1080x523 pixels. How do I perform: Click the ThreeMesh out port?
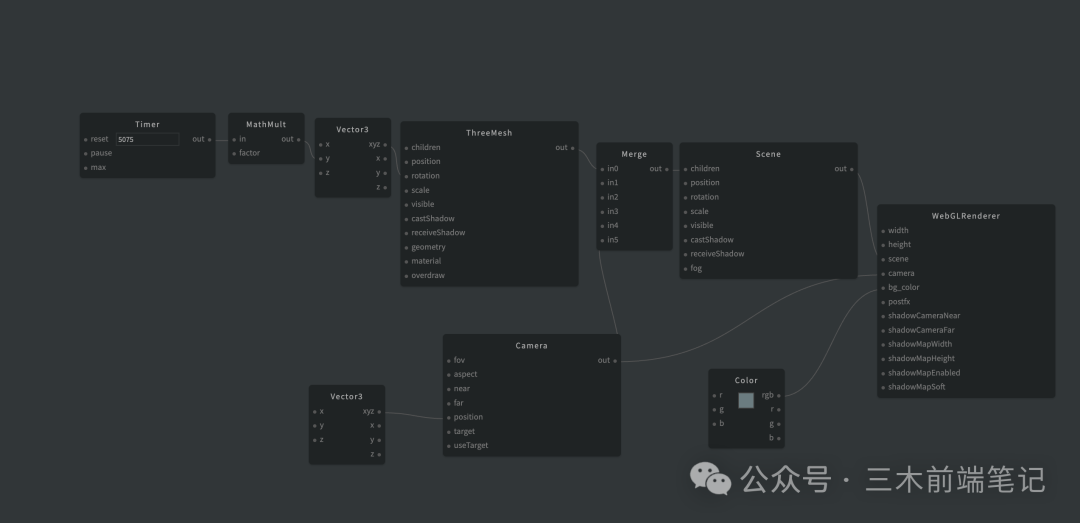click(x=572, y=148)
